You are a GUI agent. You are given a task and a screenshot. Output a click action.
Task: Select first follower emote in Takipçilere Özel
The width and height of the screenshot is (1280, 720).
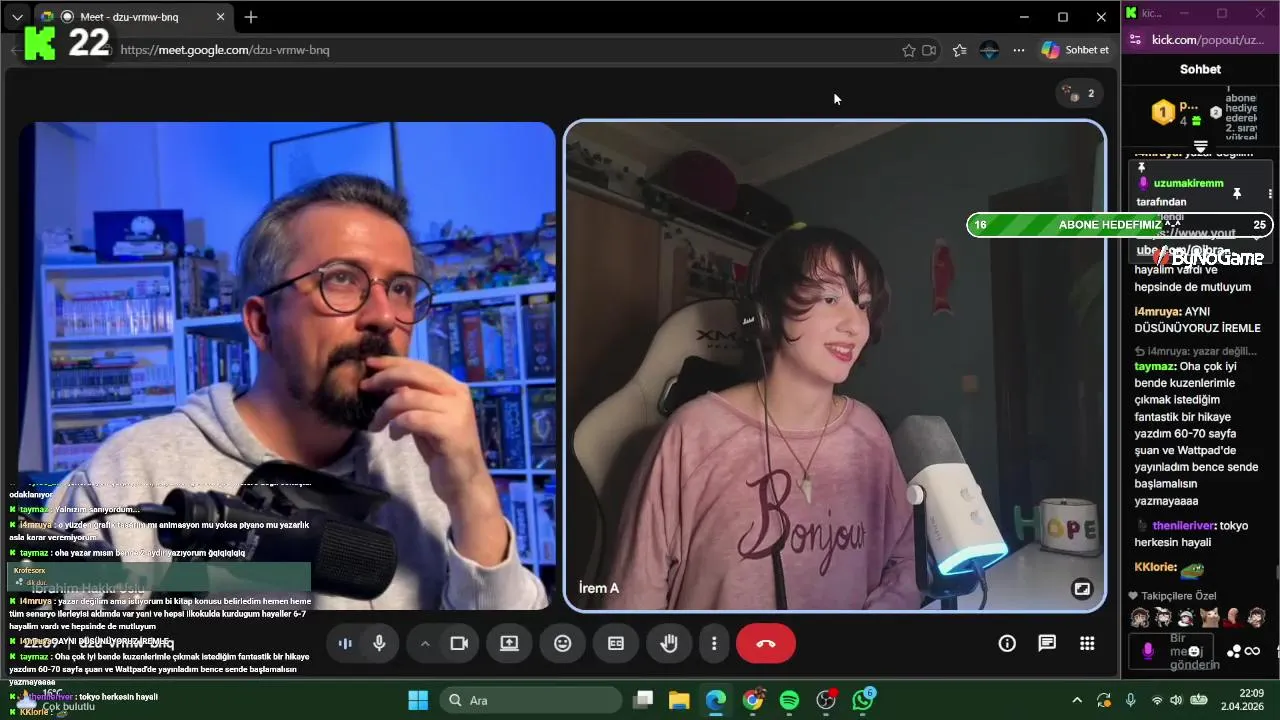click(1139, 617)
